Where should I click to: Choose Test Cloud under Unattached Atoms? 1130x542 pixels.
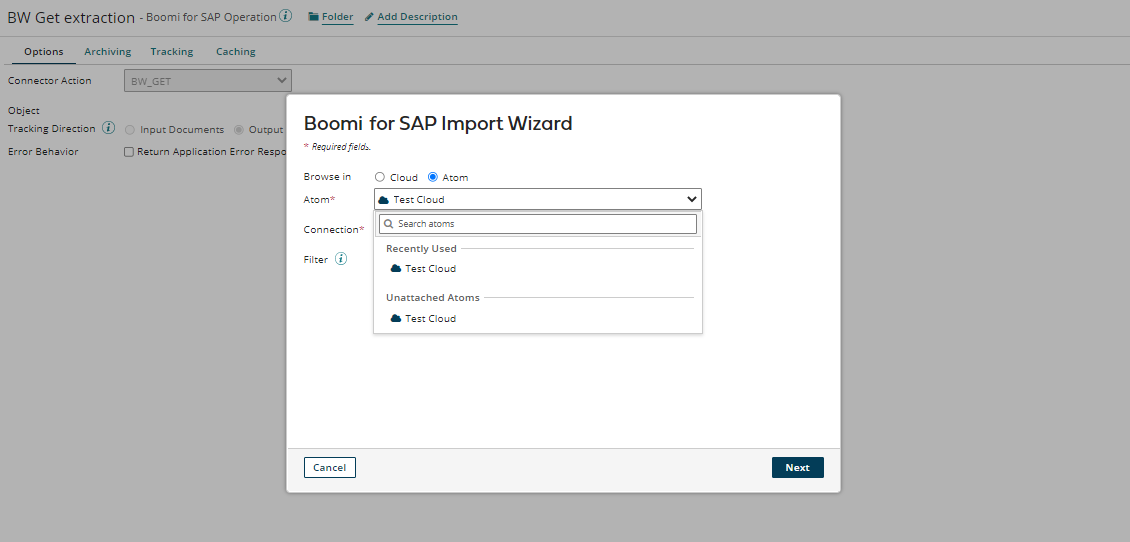click(x=430, y=319)
